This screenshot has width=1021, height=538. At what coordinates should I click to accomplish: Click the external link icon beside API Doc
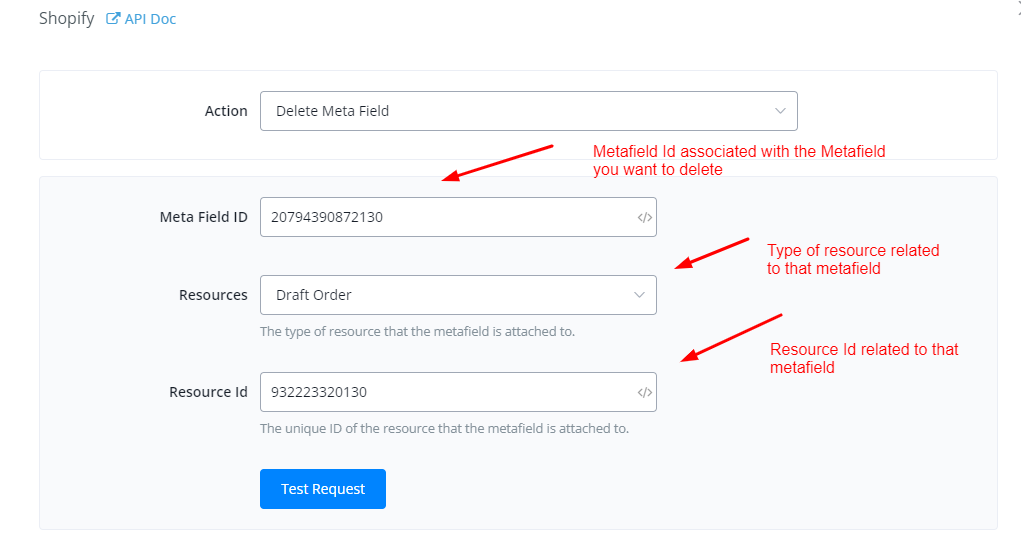pyautogui.click(x=113, y=19)
